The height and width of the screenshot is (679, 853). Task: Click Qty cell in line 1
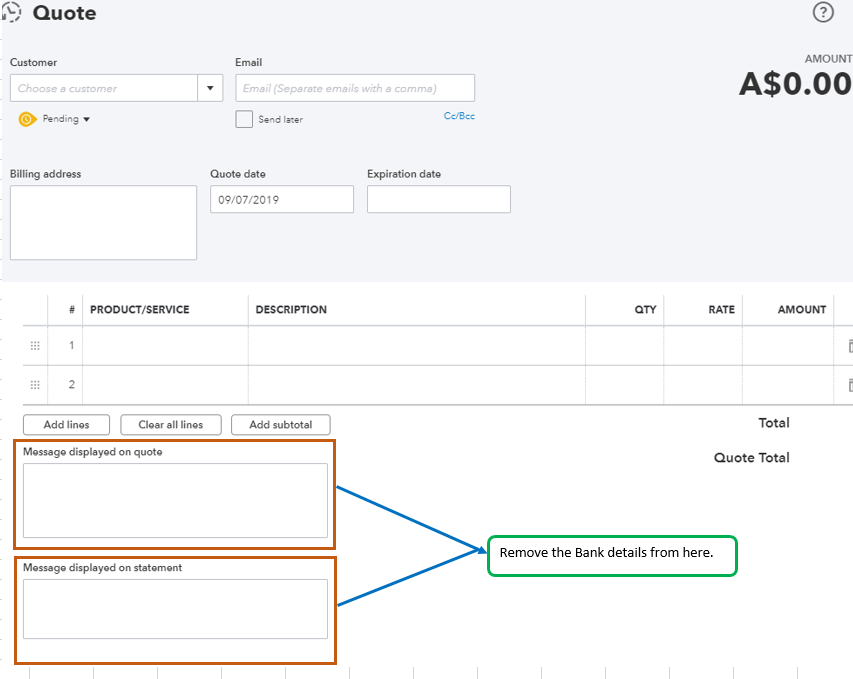625,345
